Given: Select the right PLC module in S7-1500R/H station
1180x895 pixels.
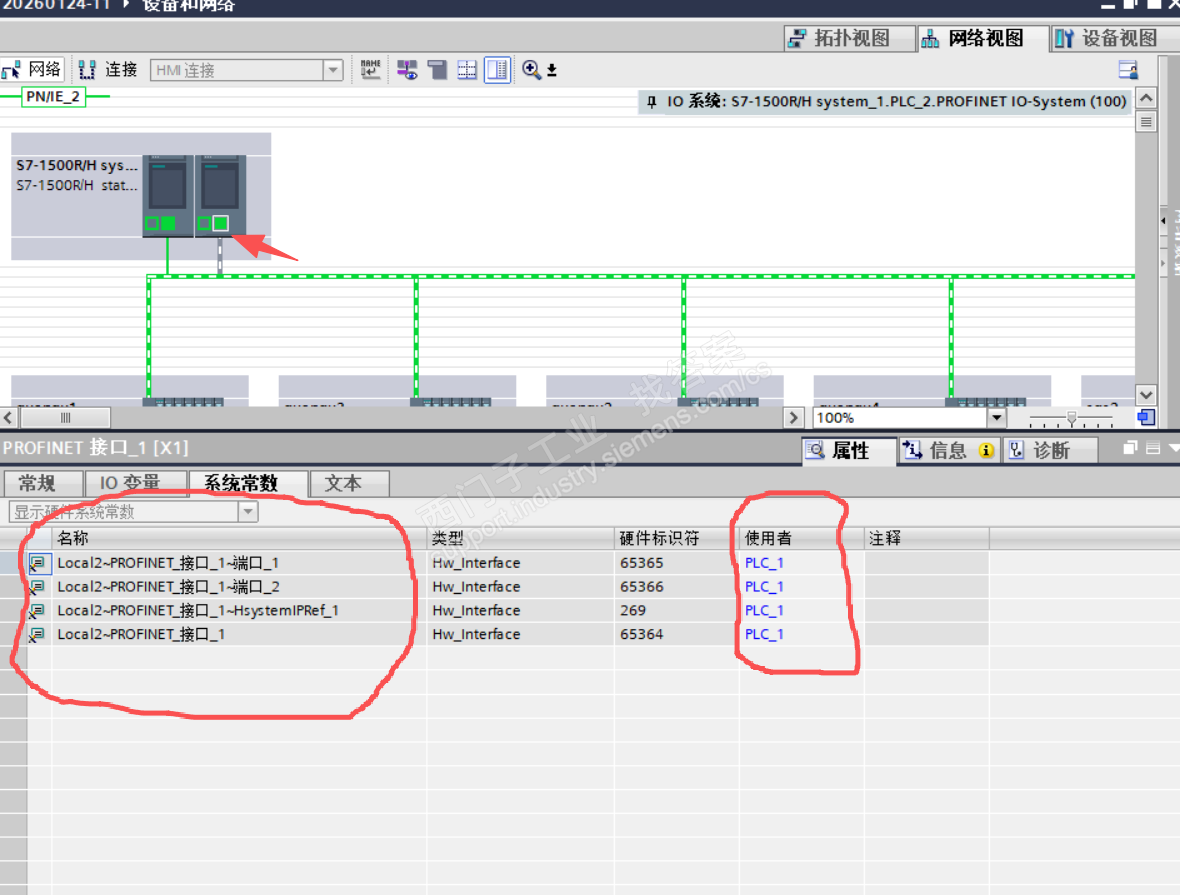Looking at the screenshot, I should [220, 195].
